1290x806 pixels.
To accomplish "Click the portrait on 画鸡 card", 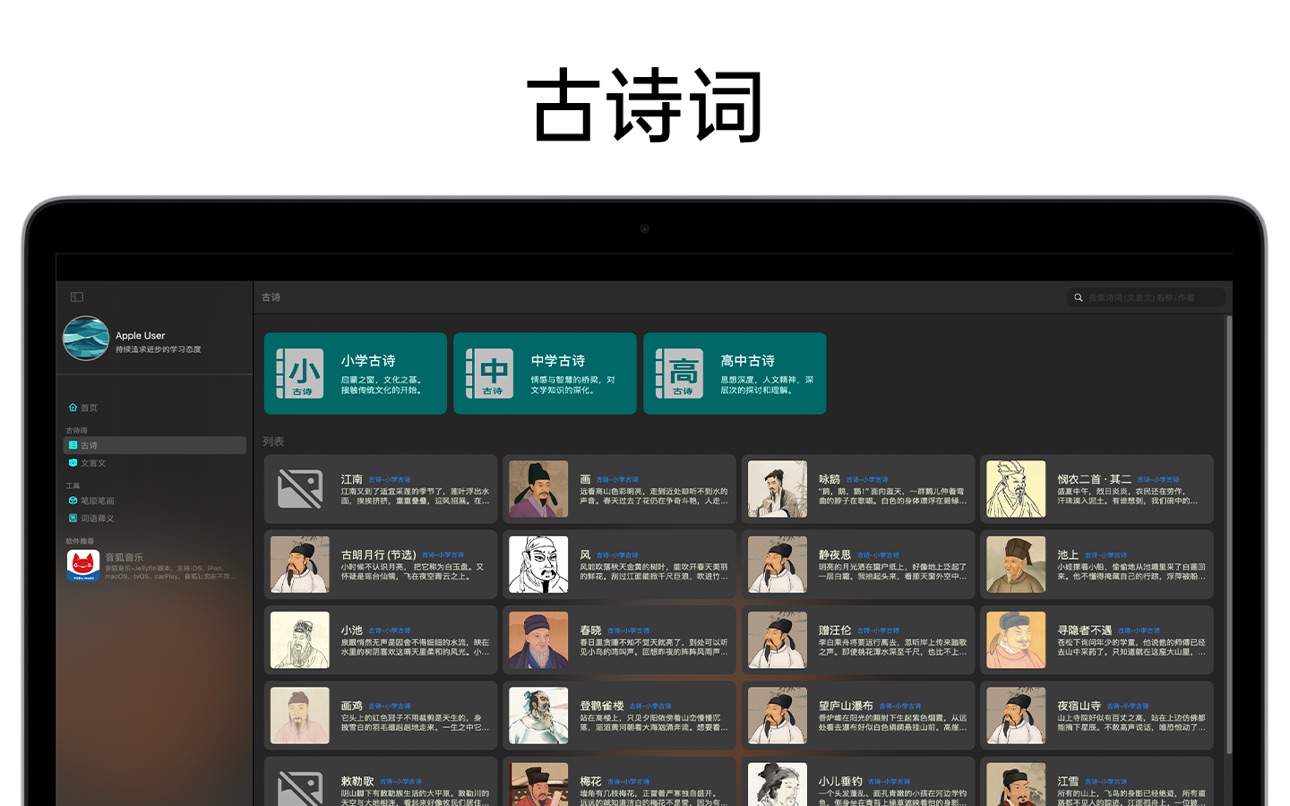I will (x=300, y=716).
